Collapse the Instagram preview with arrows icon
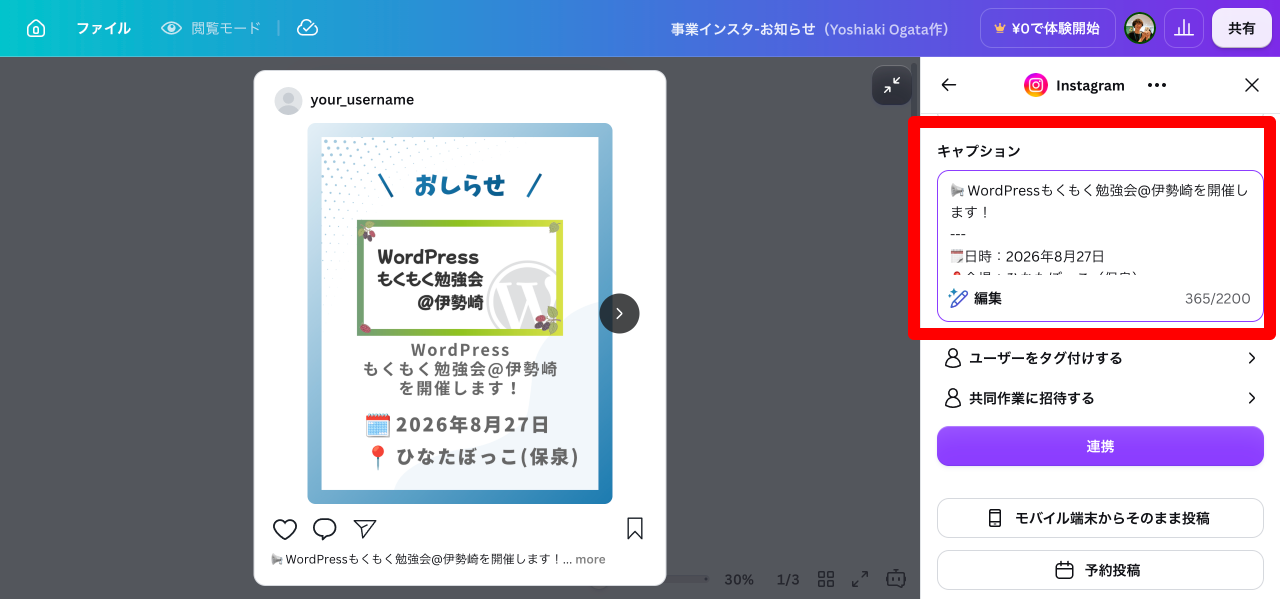 [892, 86]
